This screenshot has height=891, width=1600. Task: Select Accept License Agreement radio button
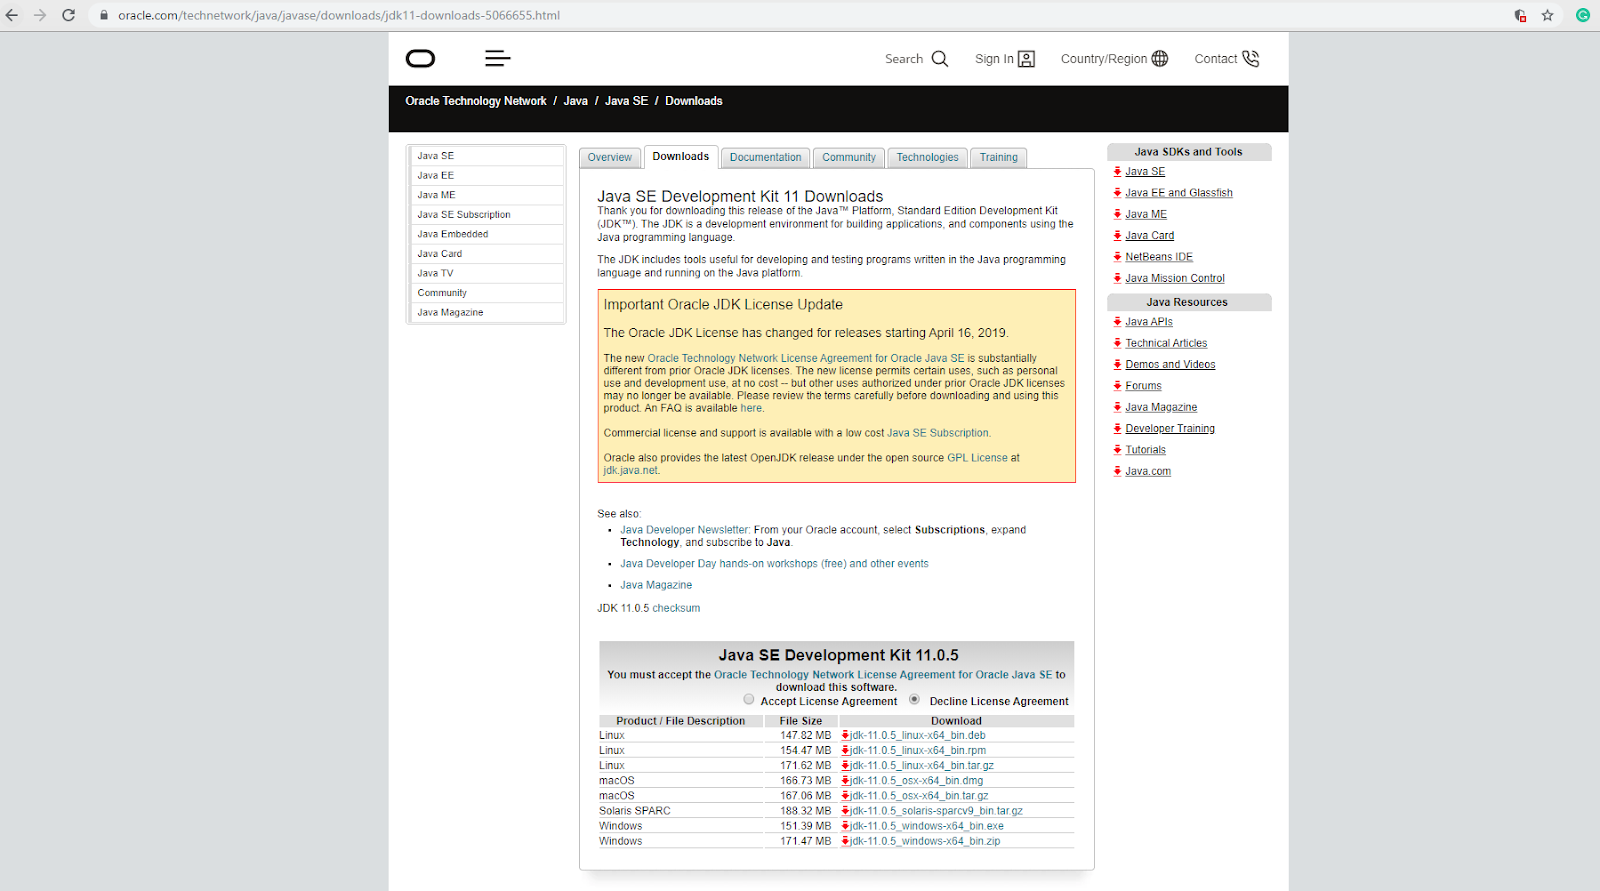point(749,700)
